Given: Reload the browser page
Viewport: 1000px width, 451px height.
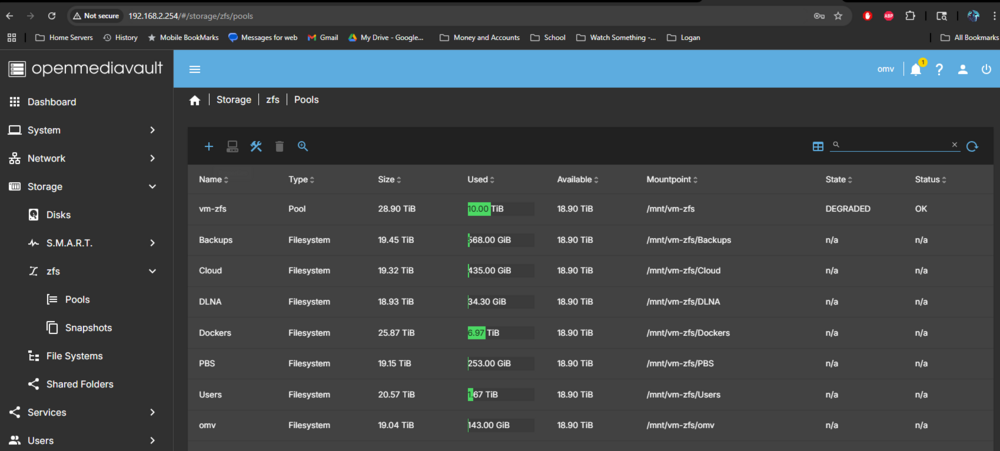Looking at the screenshot, I should [x=52, y=16].
